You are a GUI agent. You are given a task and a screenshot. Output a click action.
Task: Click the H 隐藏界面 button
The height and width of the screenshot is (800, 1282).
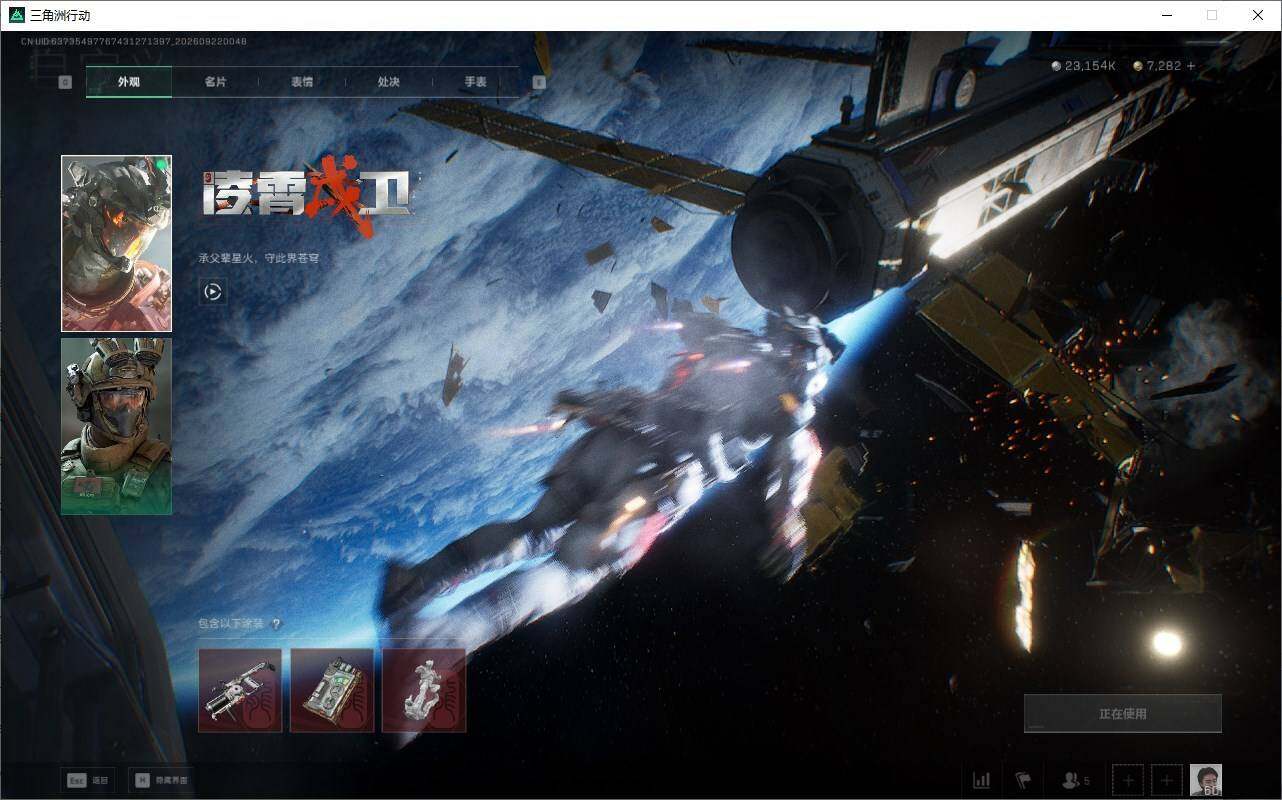[162, 780]
